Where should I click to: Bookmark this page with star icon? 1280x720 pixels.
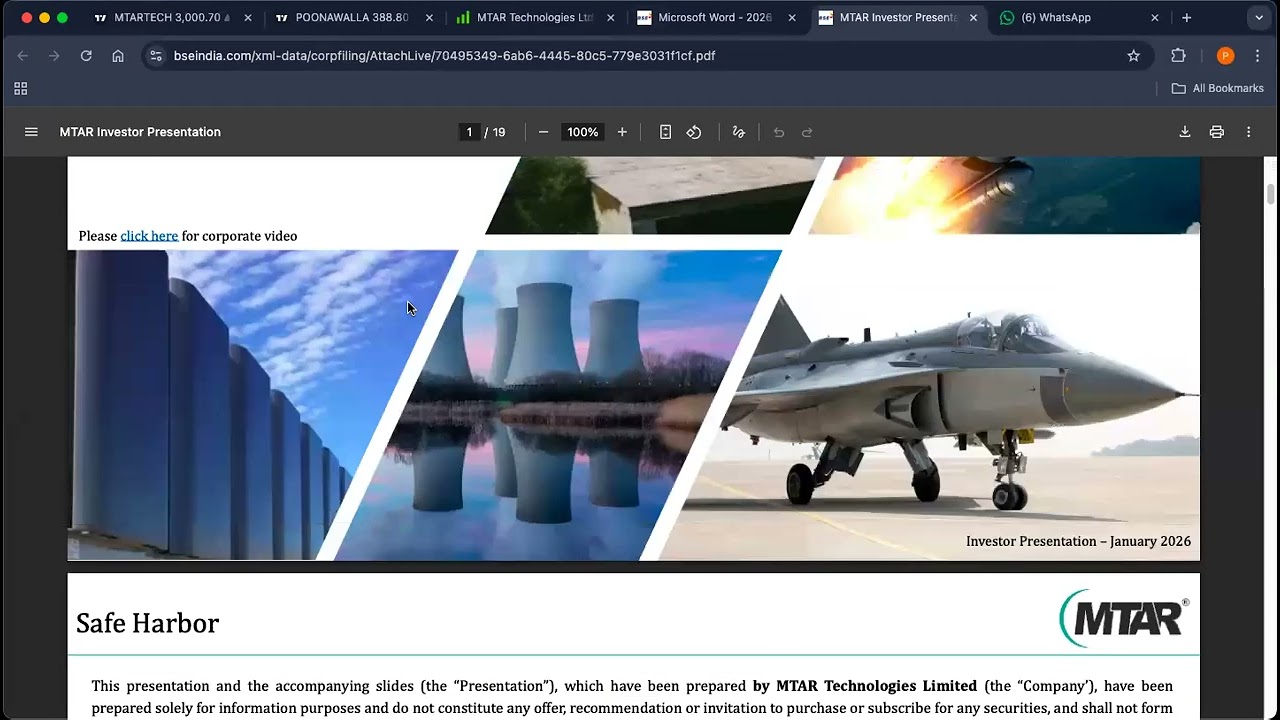1133,56
